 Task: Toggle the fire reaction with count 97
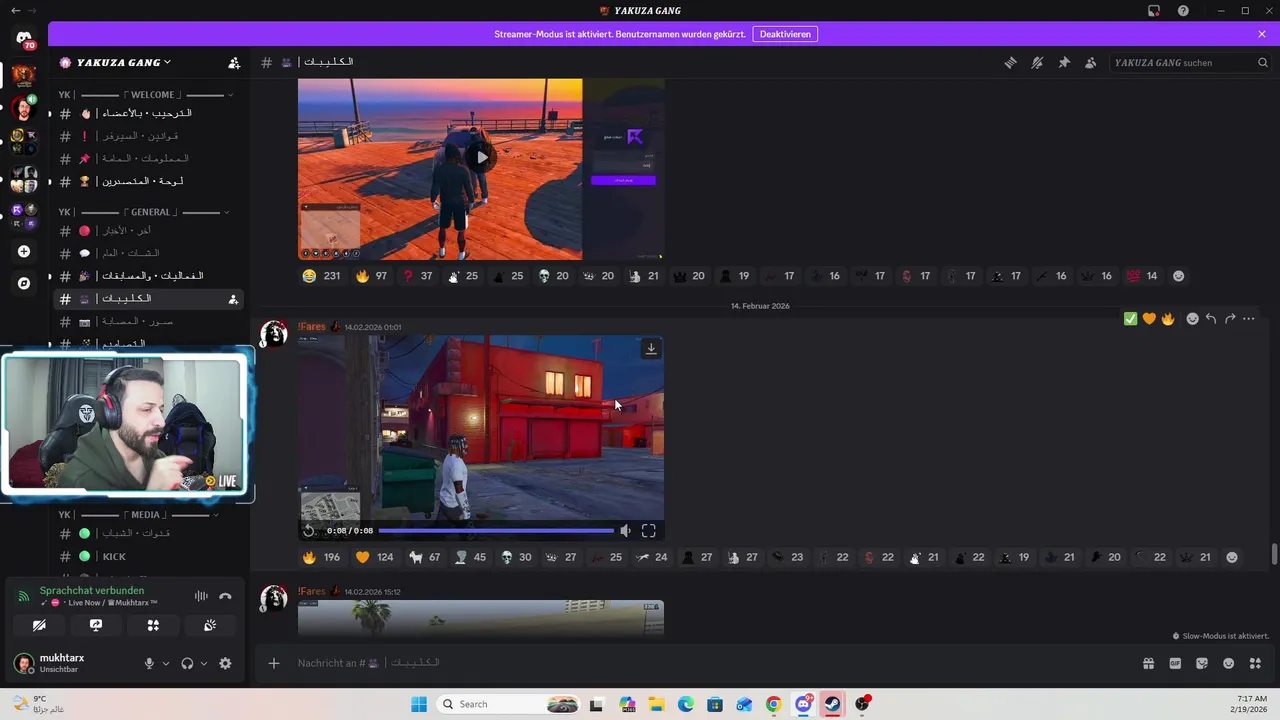click(371, 276)
